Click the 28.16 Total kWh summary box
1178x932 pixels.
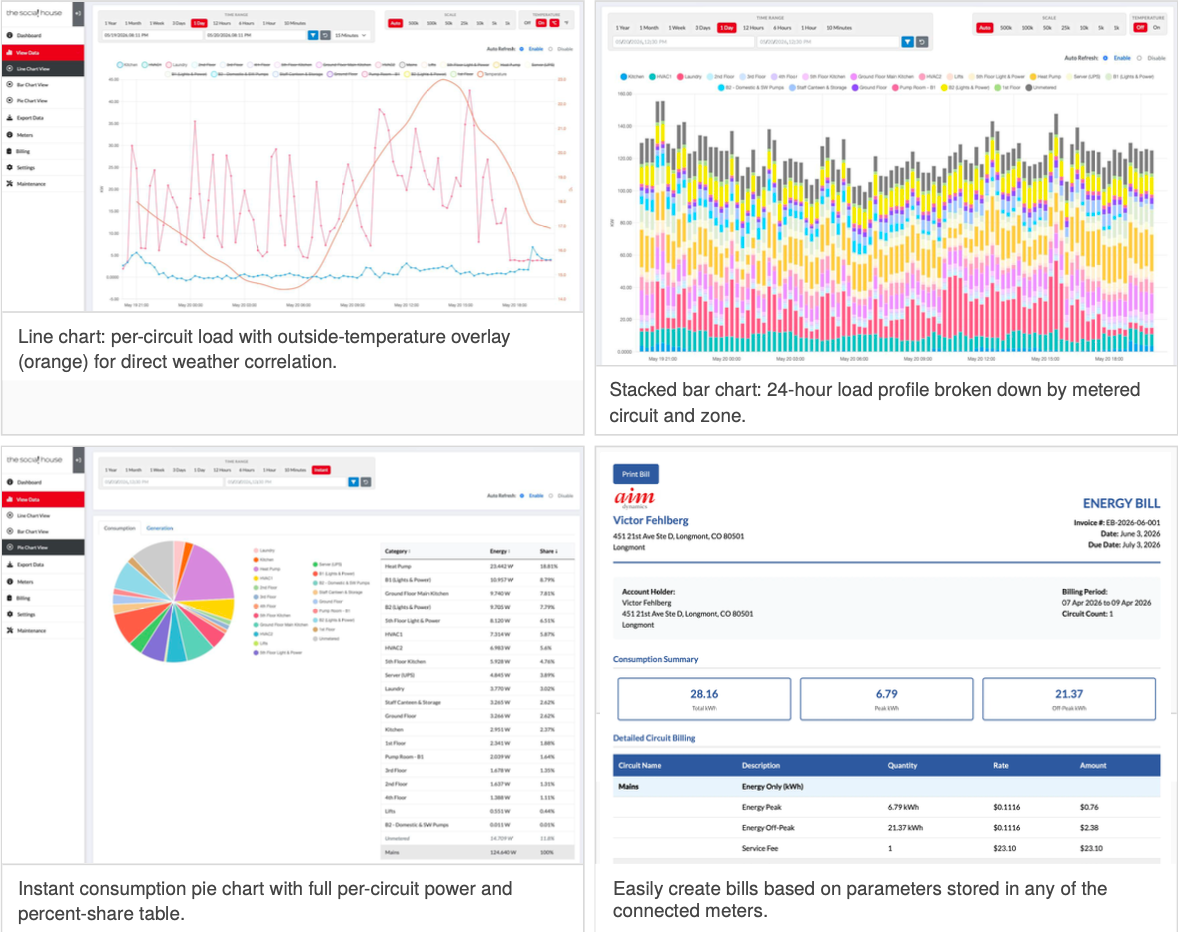[704, 699]
